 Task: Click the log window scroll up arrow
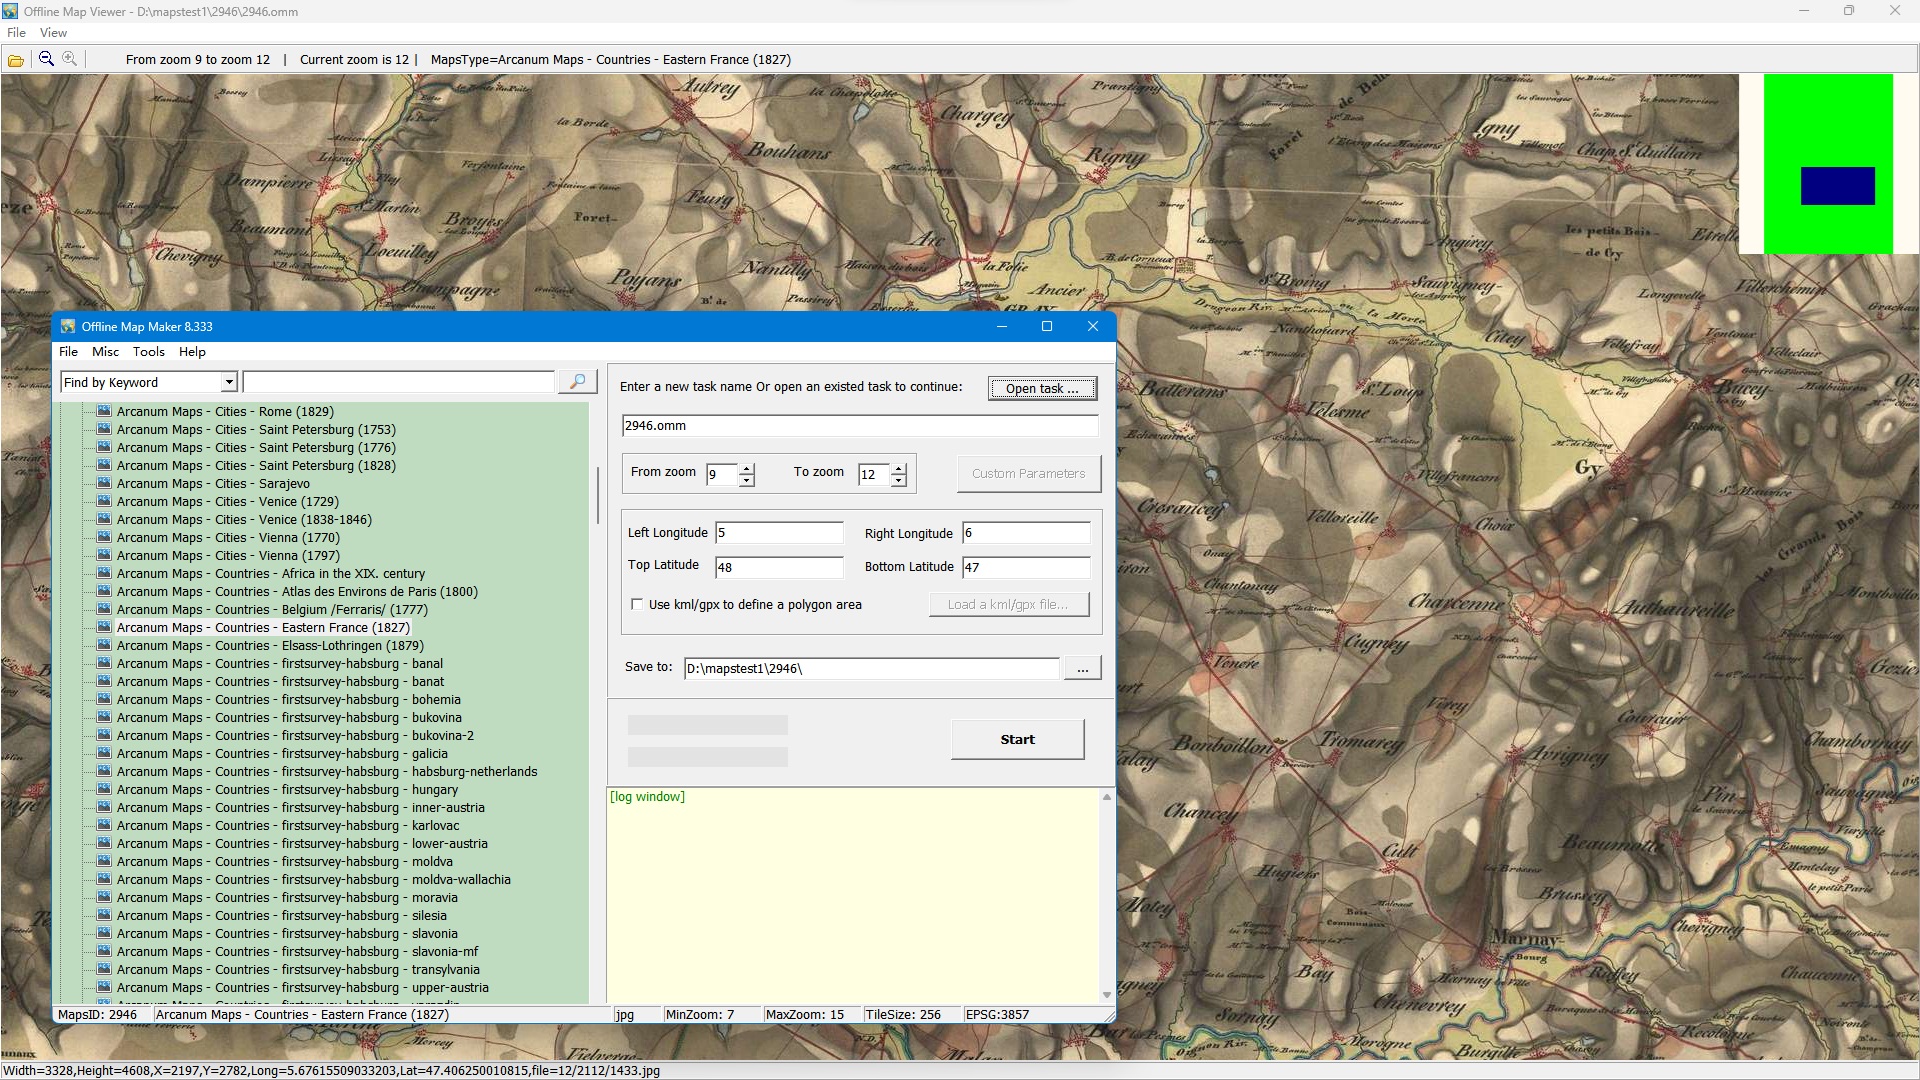point(1106,797)
